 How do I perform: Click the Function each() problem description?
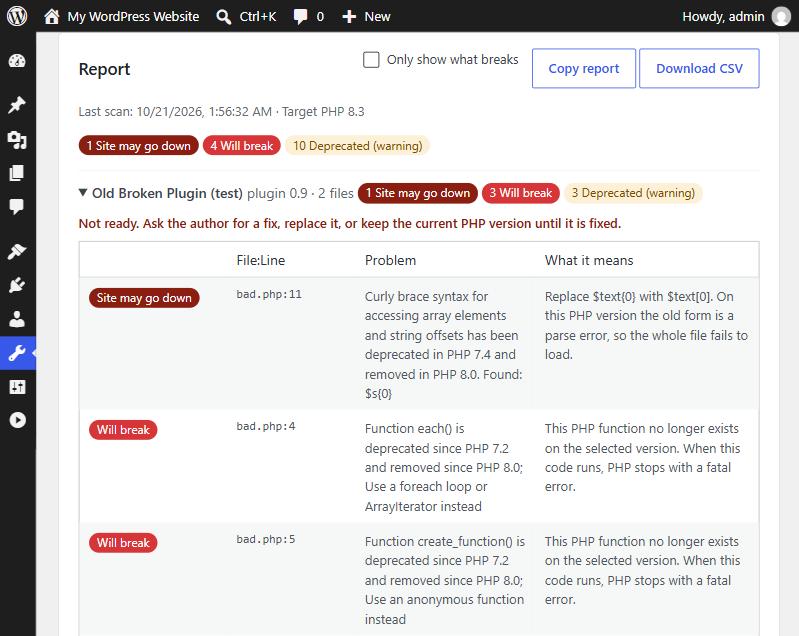point(443,467)
